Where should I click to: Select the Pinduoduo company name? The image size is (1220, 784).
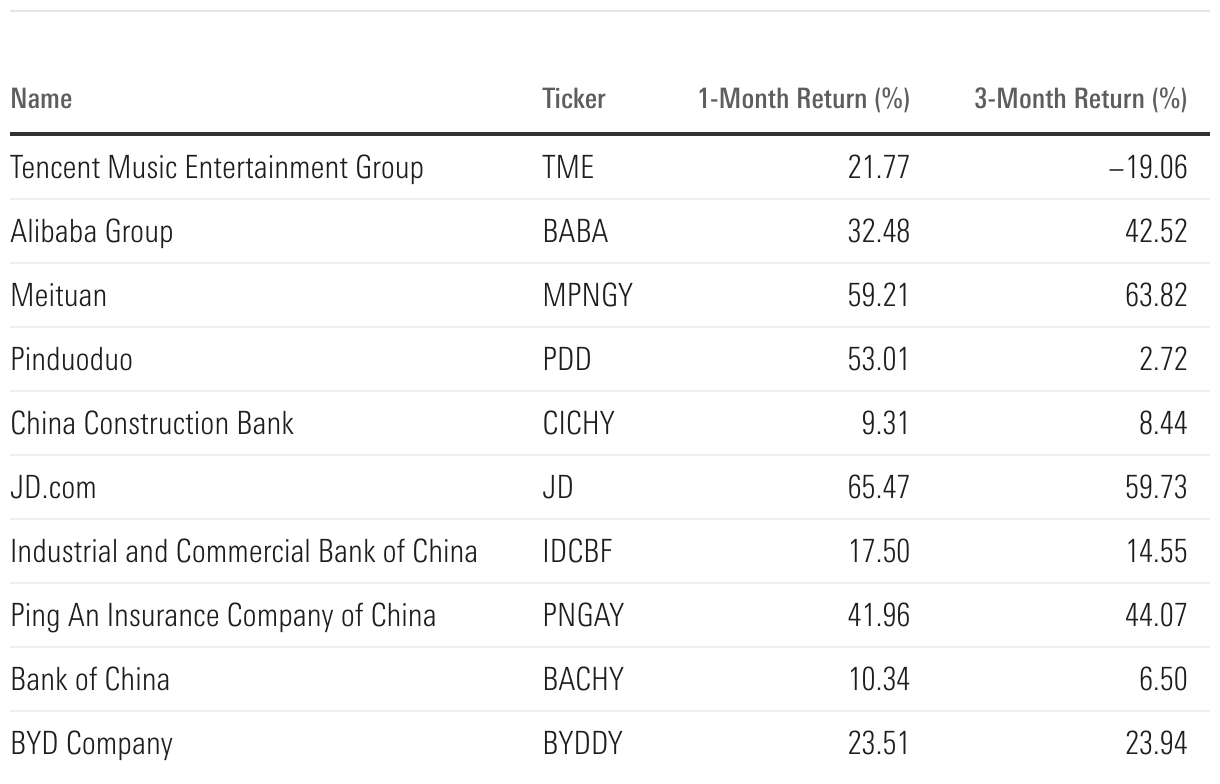71,359
